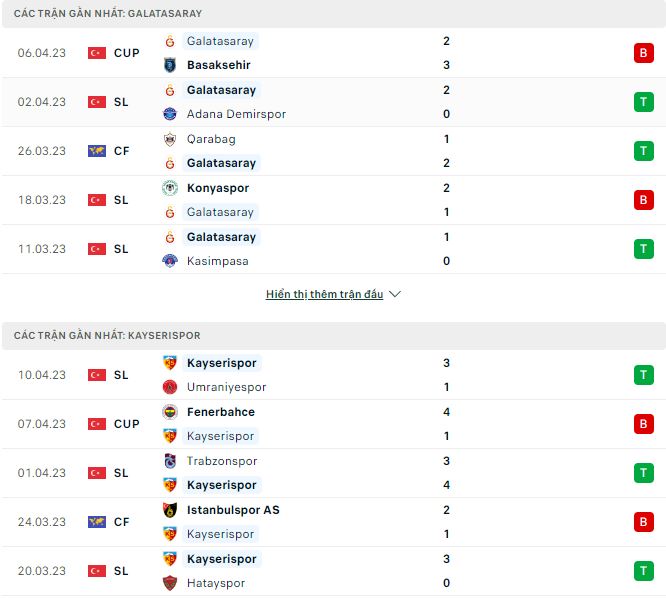Screen dimensions: 666x598
Task: Click the Istanbulspor AS crest
Action: point(169,510)
